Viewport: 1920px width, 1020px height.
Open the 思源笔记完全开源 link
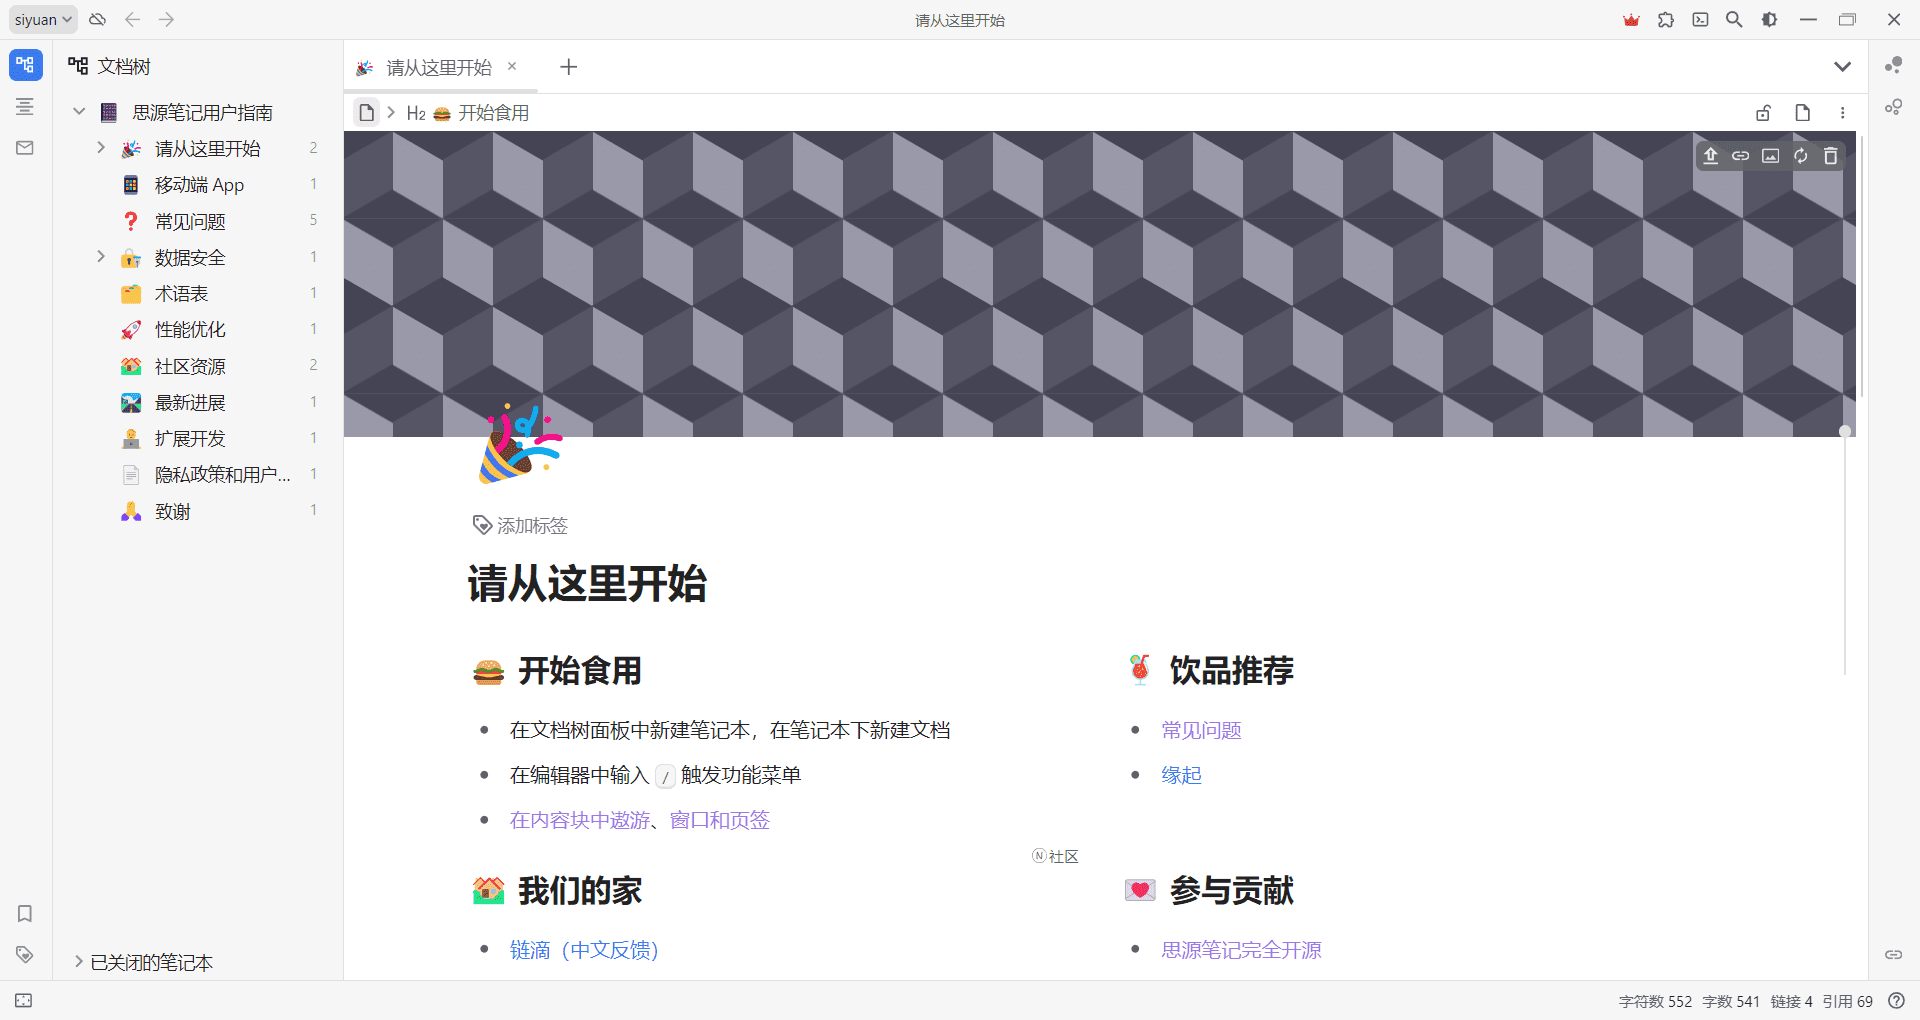pos(1241,950)
